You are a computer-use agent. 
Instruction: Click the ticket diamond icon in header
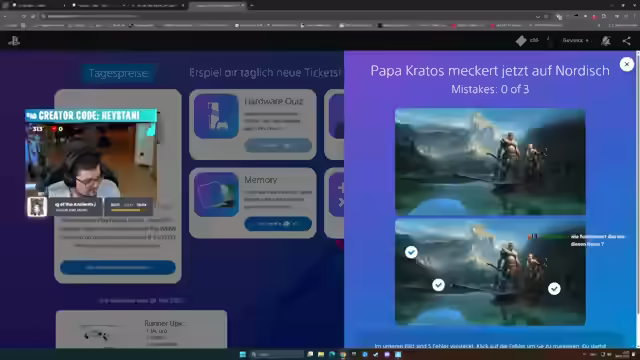pos(520,40)
